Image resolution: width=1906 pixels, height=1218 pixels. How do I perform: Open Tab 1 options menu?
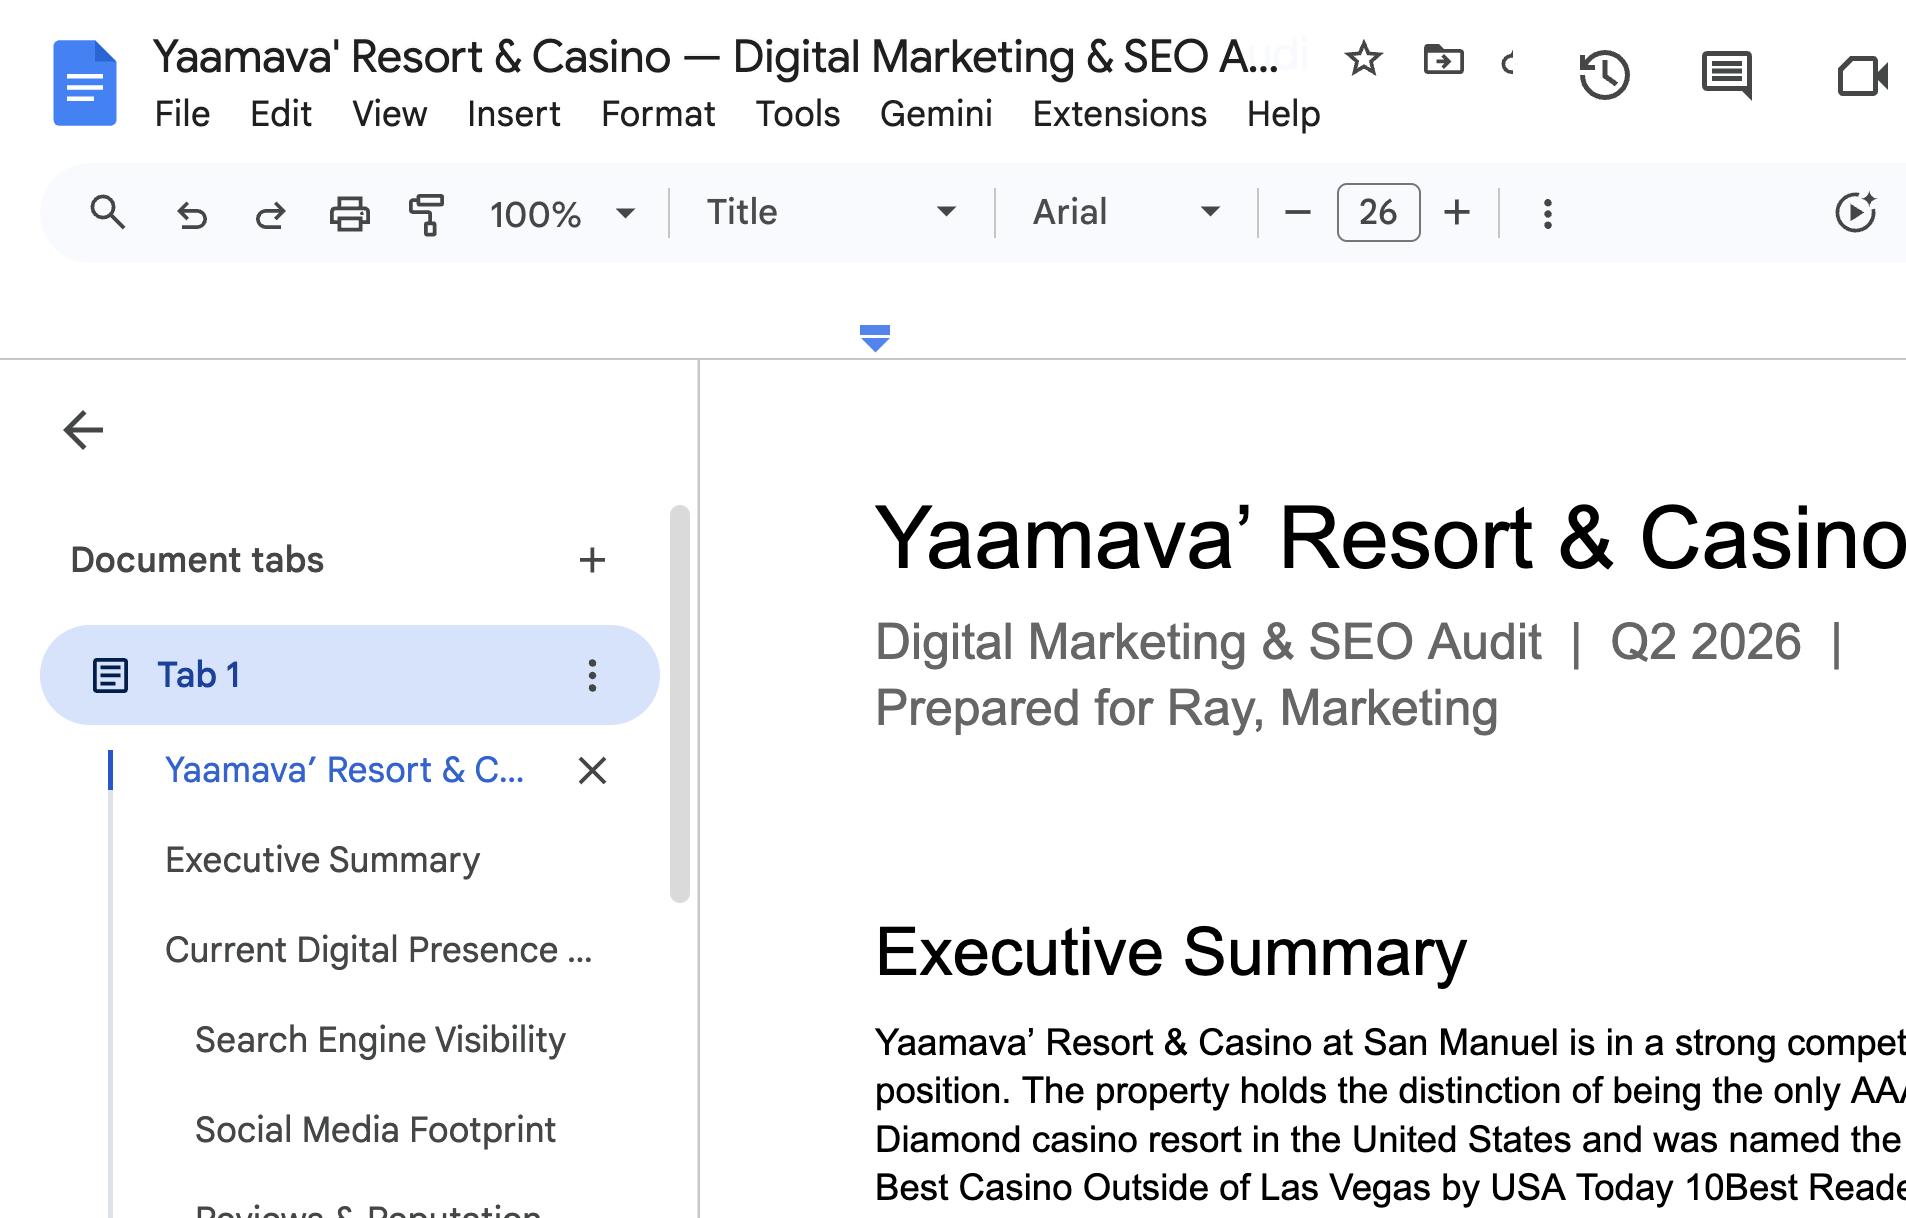tap(592, 675)
